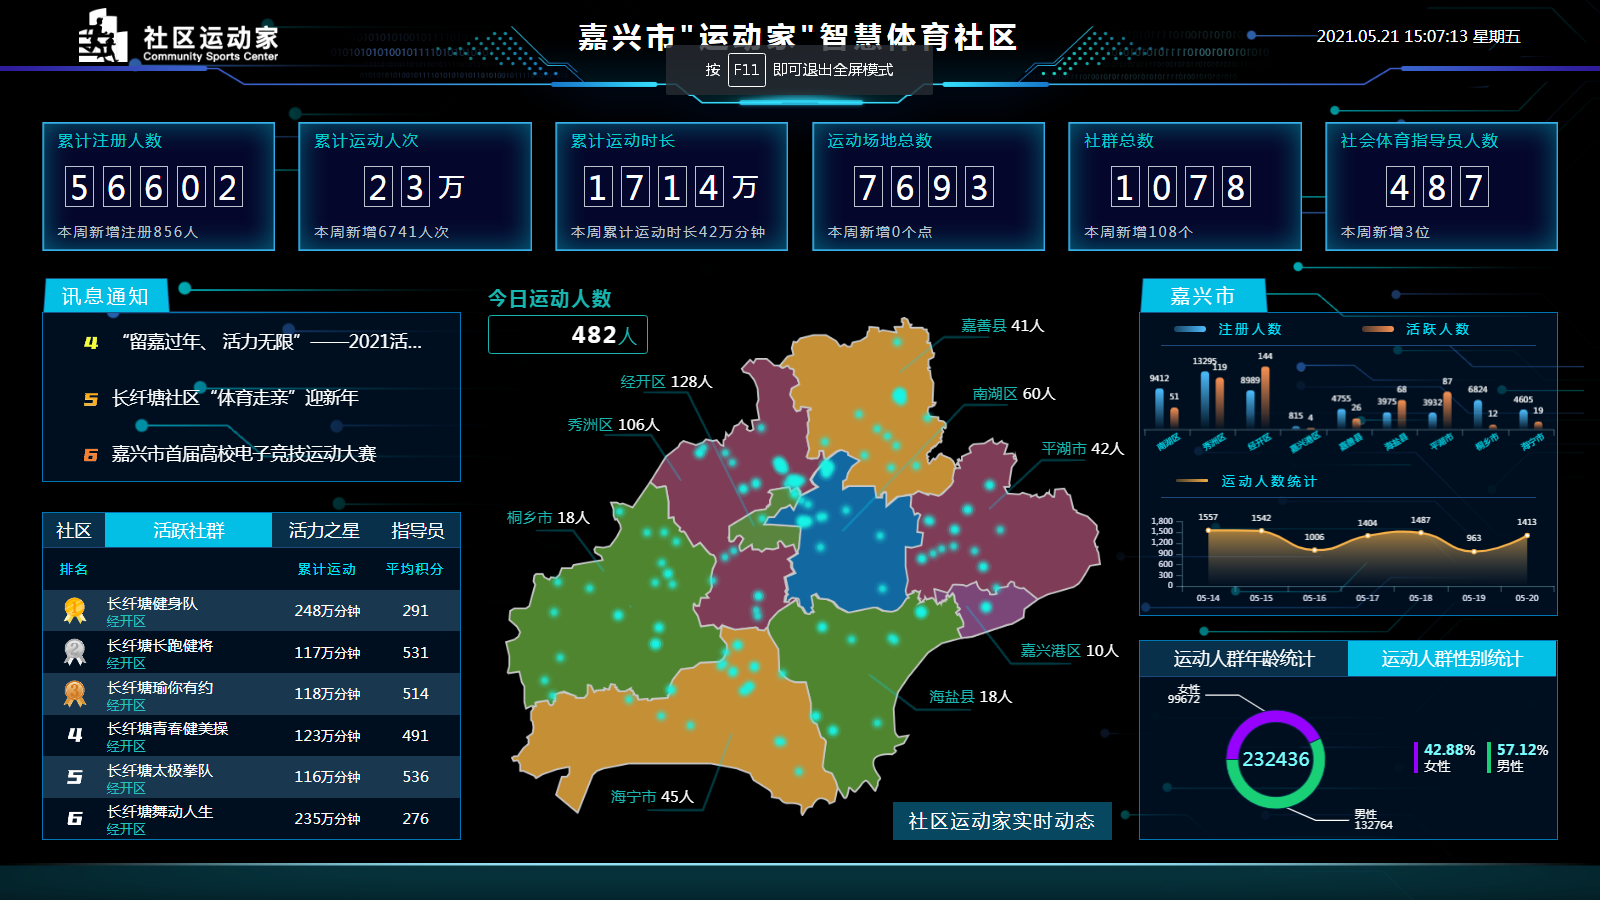Toggle the 注册人数 legend series
Screen dimensions: 1600x900
(x=1228, y=329)
